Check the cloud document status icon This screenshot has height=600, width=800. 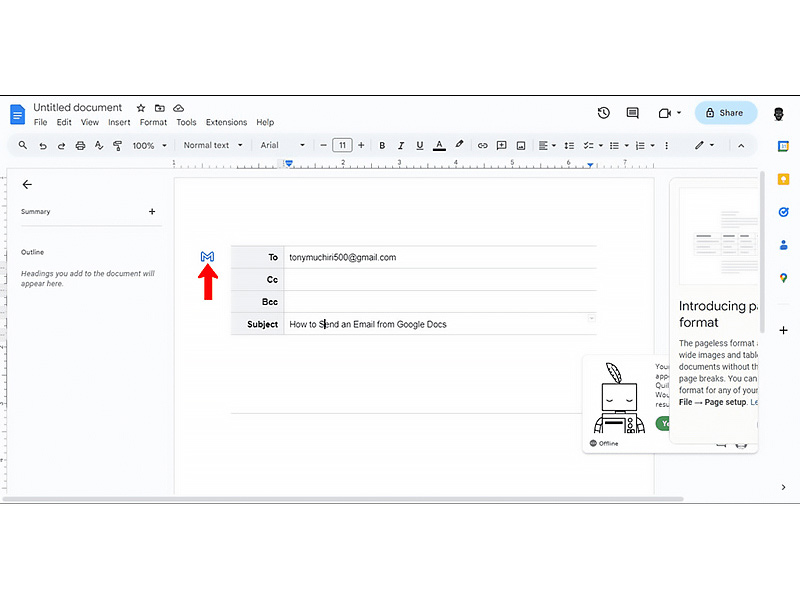[178, 108]
